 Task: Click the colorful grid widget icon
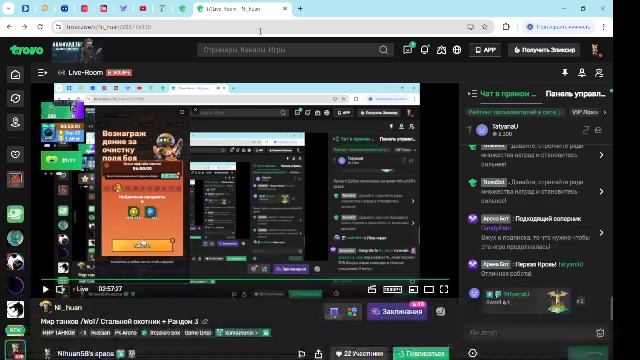tap(352, 312)
